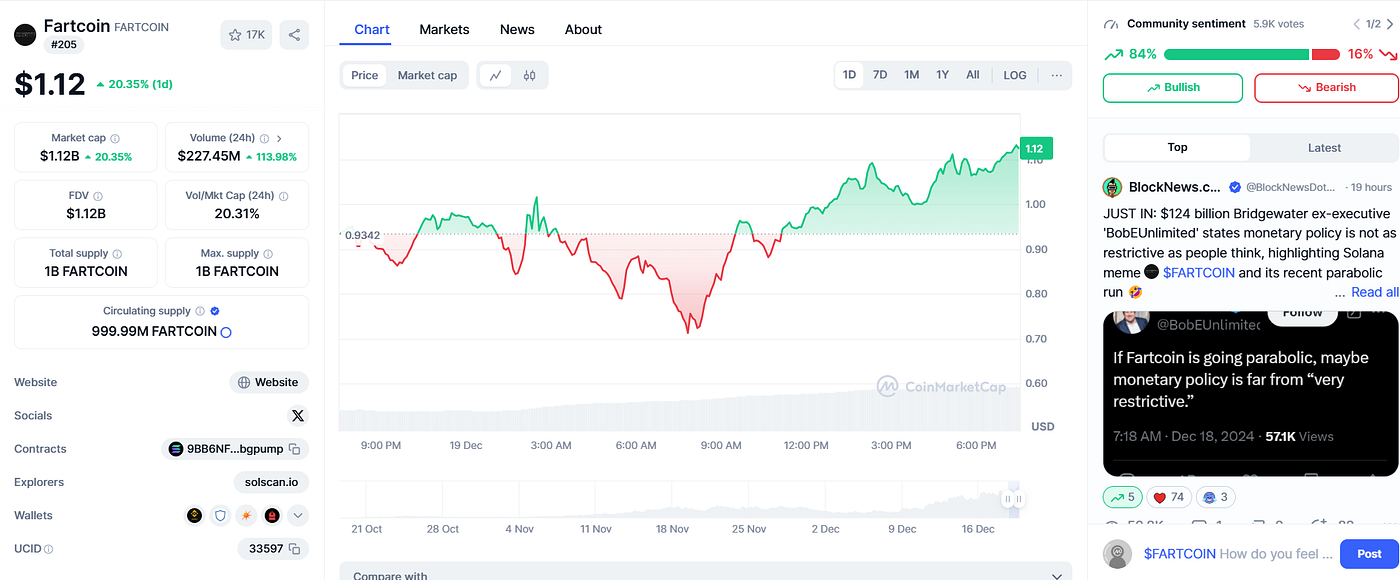This screenshot has width=1400, height=580.
Task: Click the Total supply info icon
Action: pos(117,254)
